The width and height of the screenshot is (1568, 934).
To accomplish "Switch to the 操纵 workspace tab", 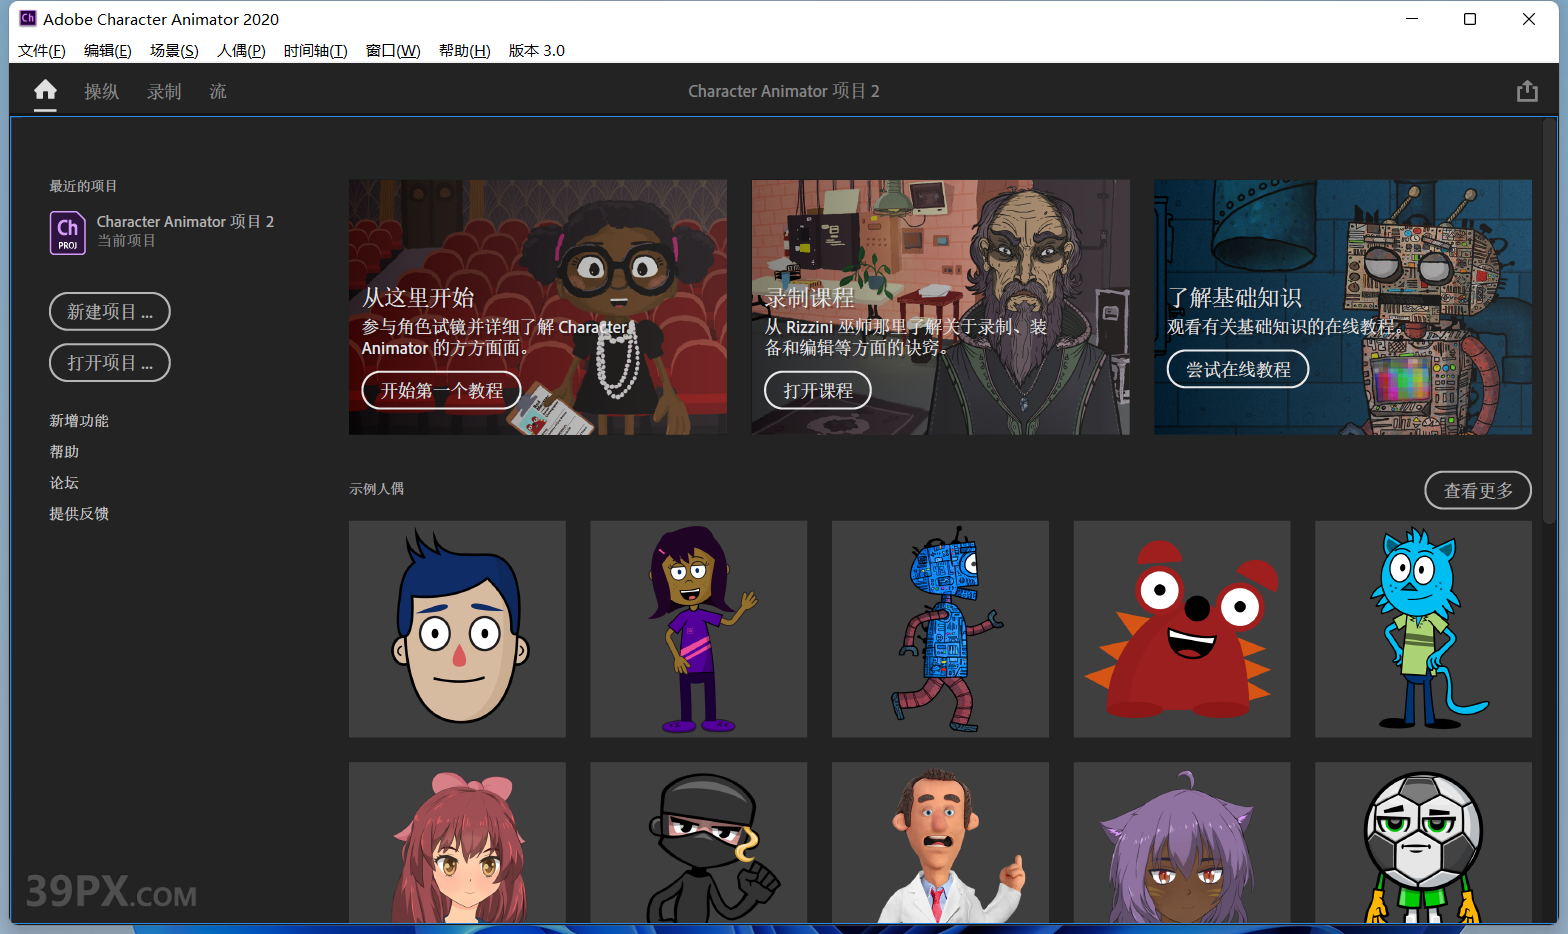I will tap(102, 91).
